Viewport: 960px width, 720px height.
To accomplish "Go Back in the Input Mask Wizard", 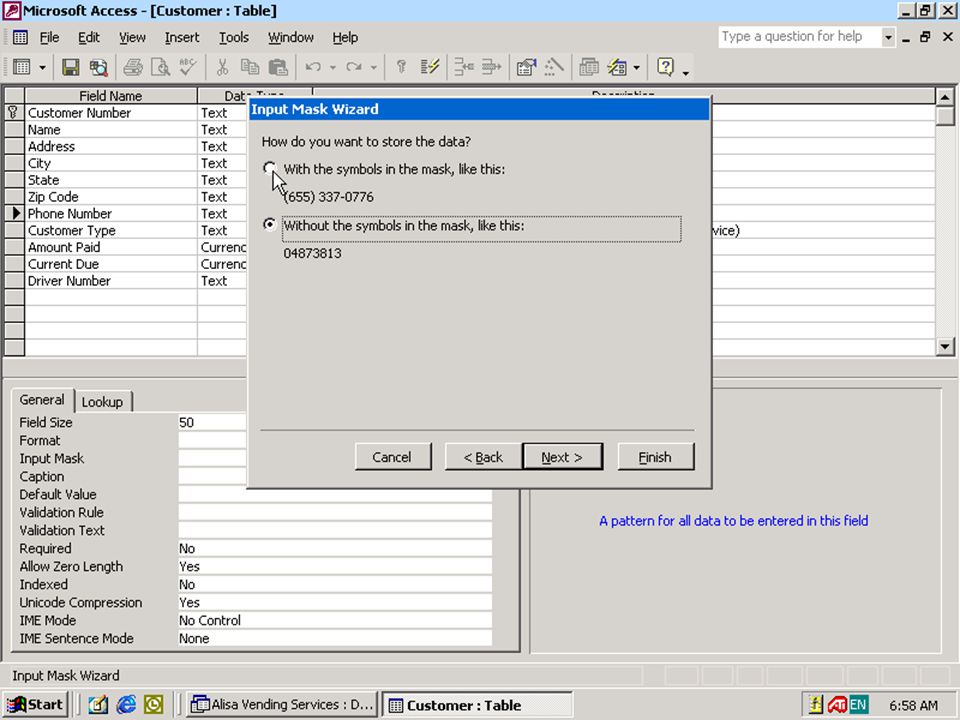I will pyautogui.click(x=483, y=457).
